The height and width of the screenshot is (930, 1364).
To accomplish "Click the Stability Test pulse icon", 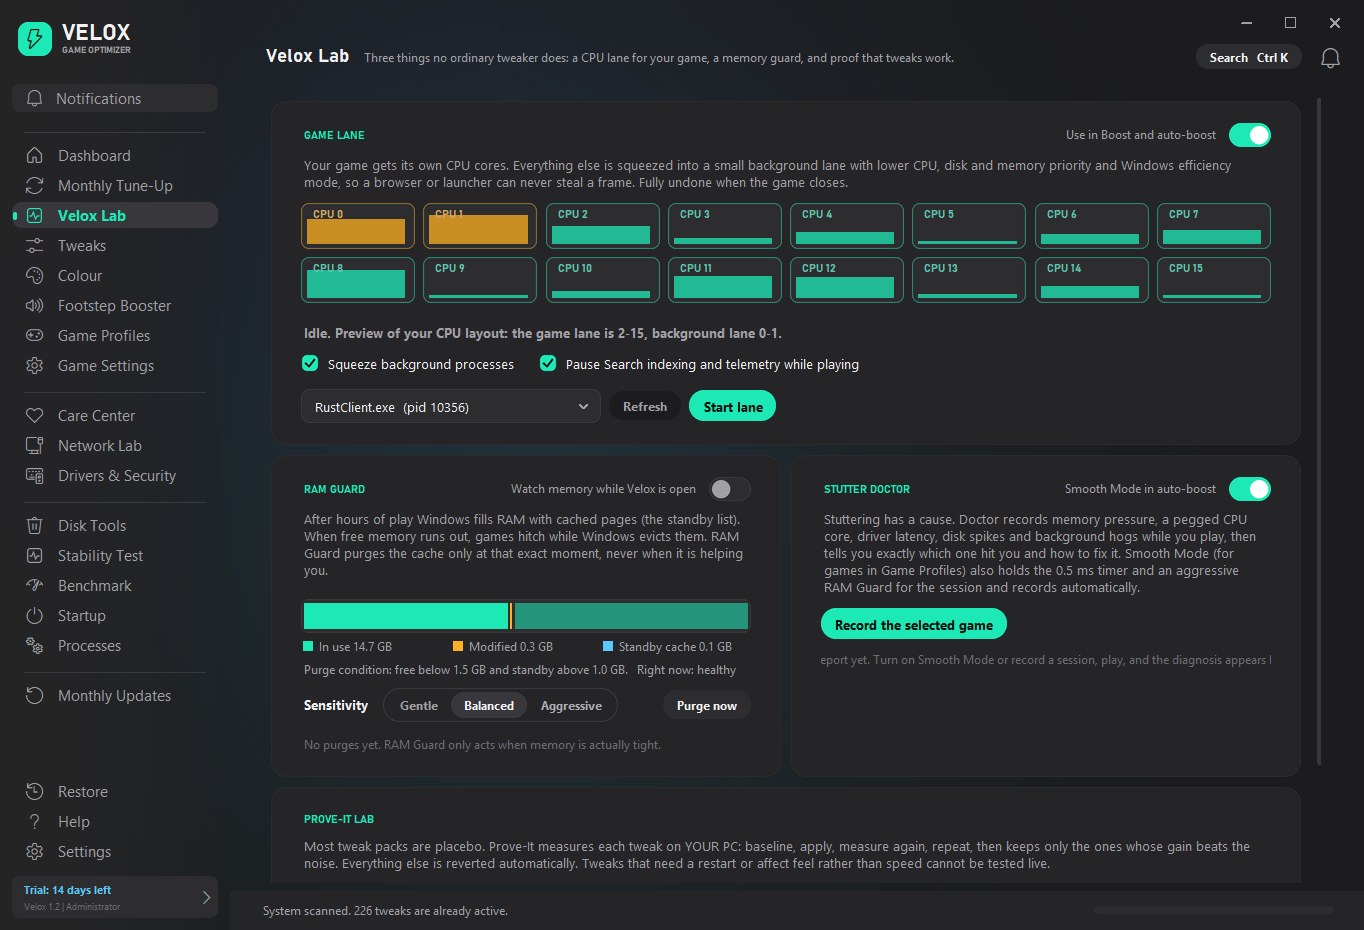I will [35, 556].
